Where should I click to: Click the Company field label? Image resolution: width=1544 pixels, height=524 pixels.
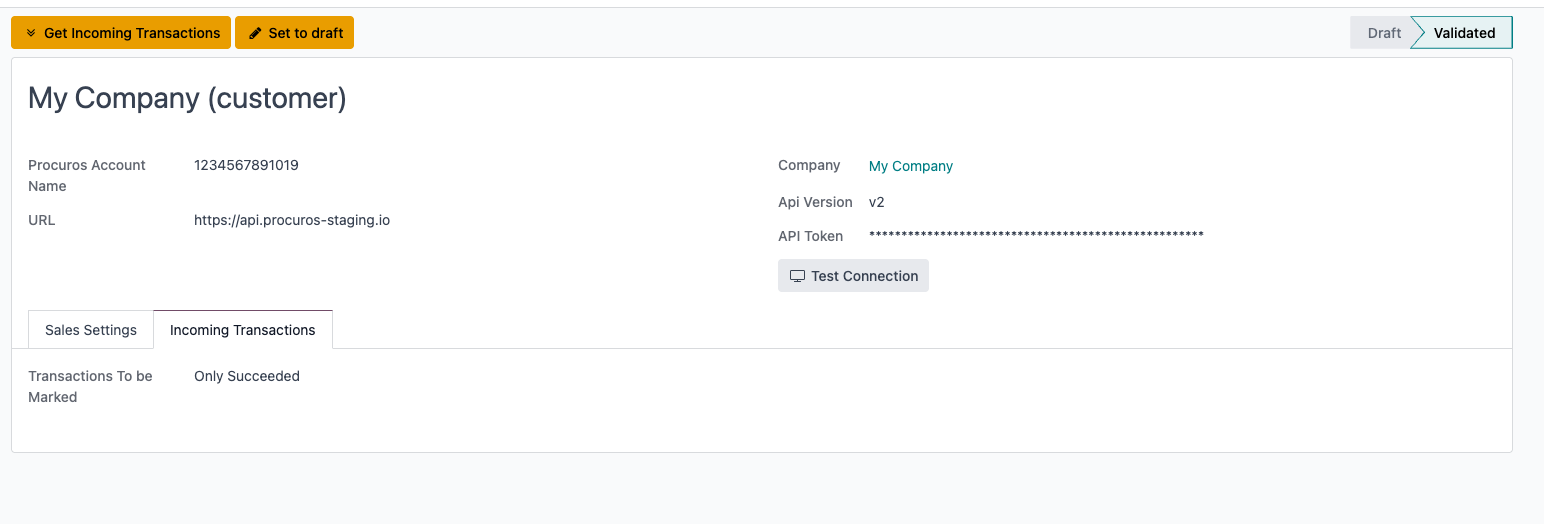pyautogui.click(x=808, y=165)
